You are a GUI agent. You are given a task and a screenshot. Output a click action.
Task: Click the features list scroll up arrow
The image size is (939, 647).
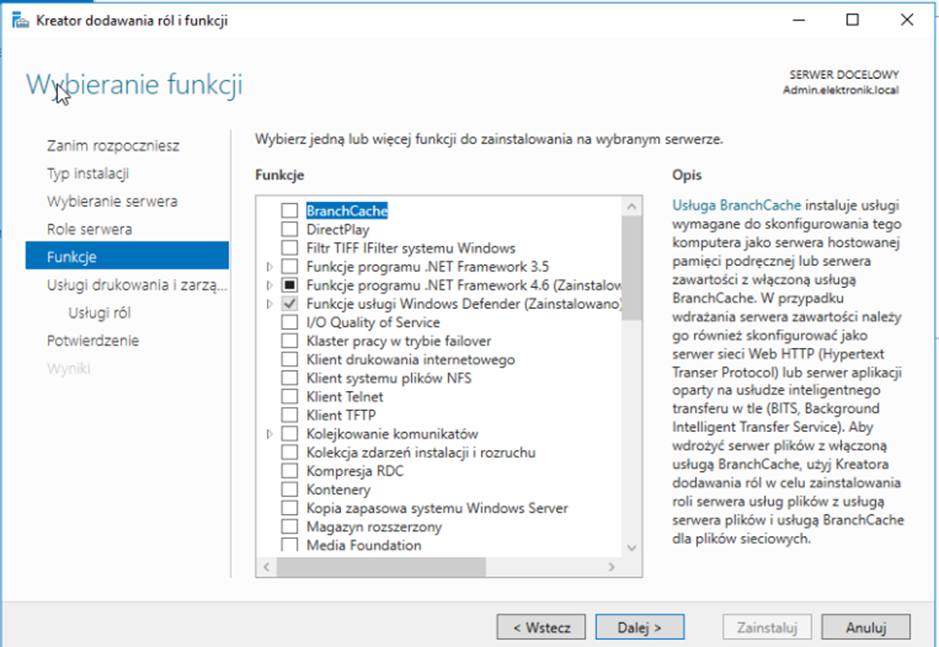[632, 207]
